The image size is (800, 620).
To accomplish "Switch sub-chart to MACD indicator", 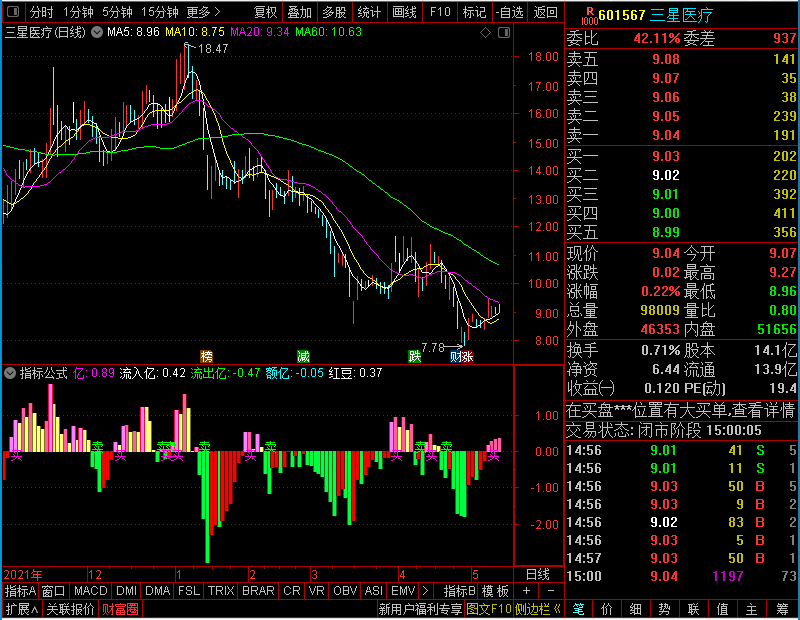I will [x=91, y=591].
